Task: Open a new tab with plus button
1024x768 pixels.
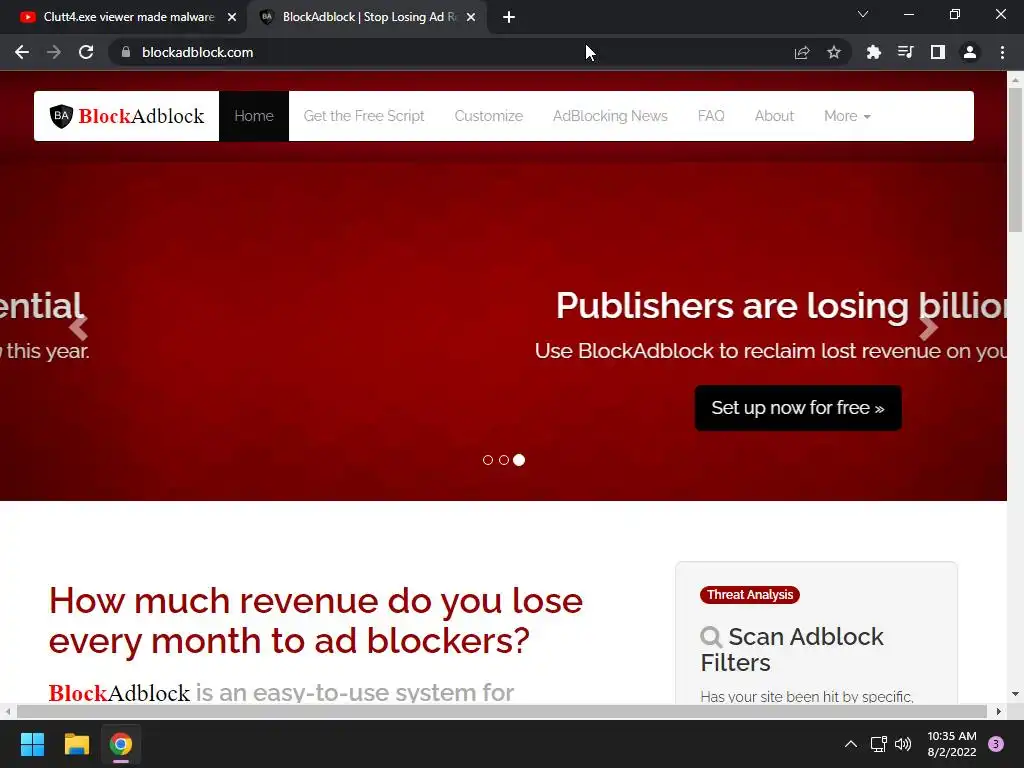Action: coord(509,18)
